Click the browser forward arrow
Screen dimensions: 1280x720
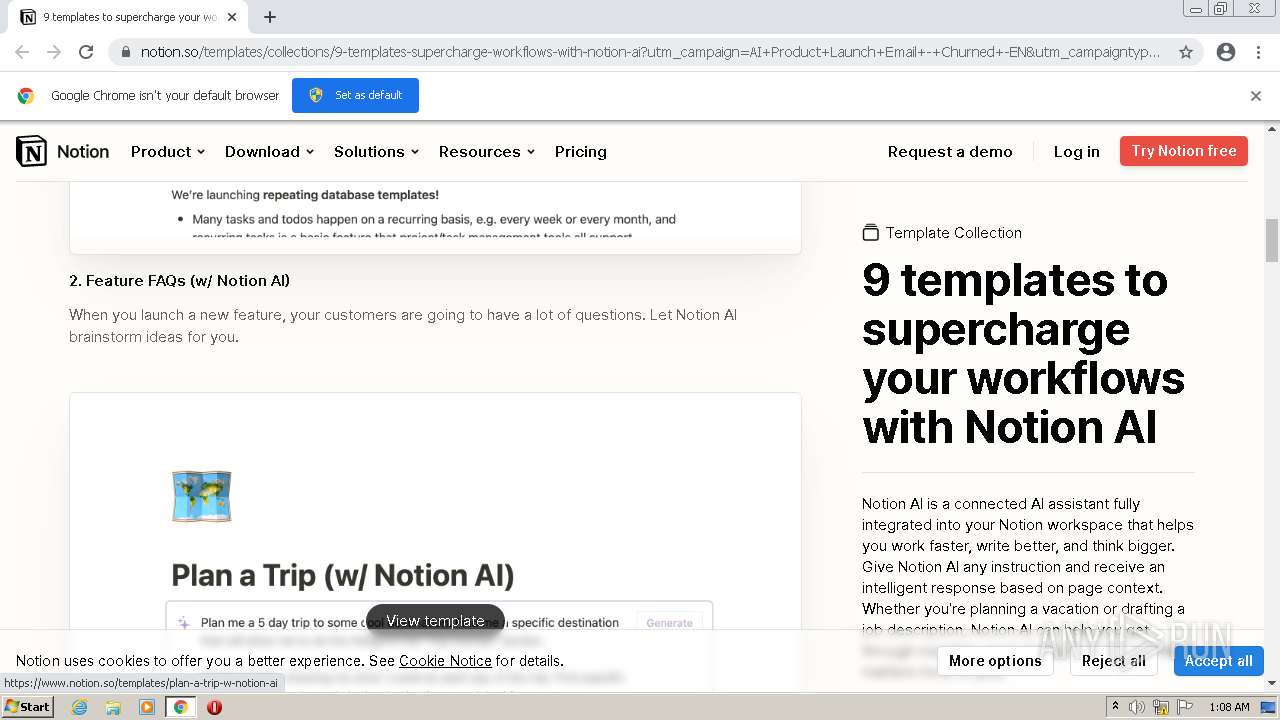pyautogui.click(x=54, y=52)
